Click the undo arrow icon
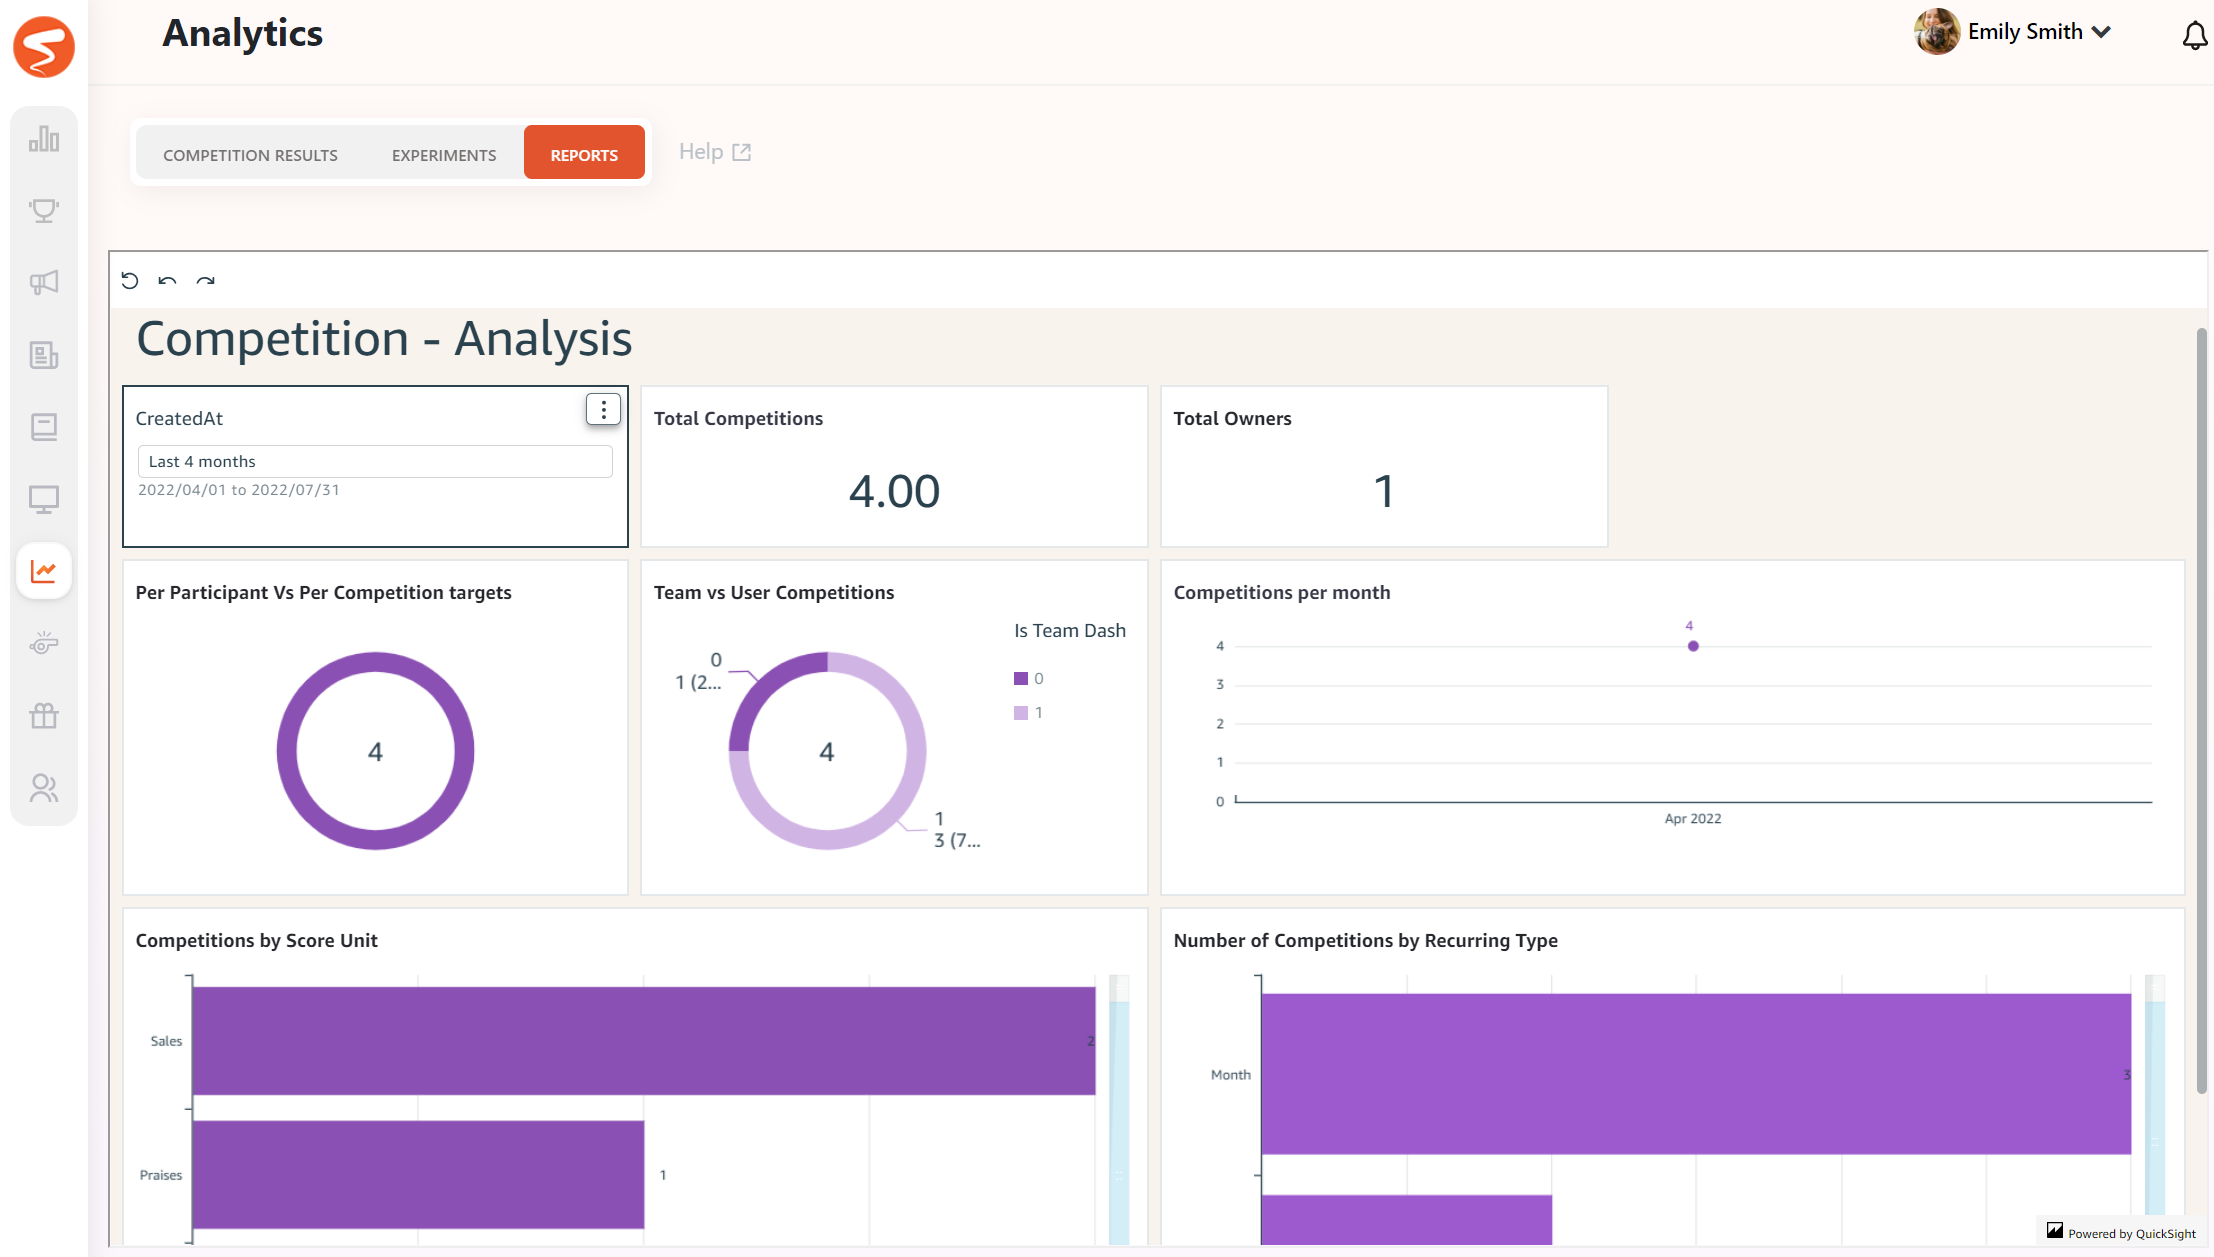 click(167, 281)
